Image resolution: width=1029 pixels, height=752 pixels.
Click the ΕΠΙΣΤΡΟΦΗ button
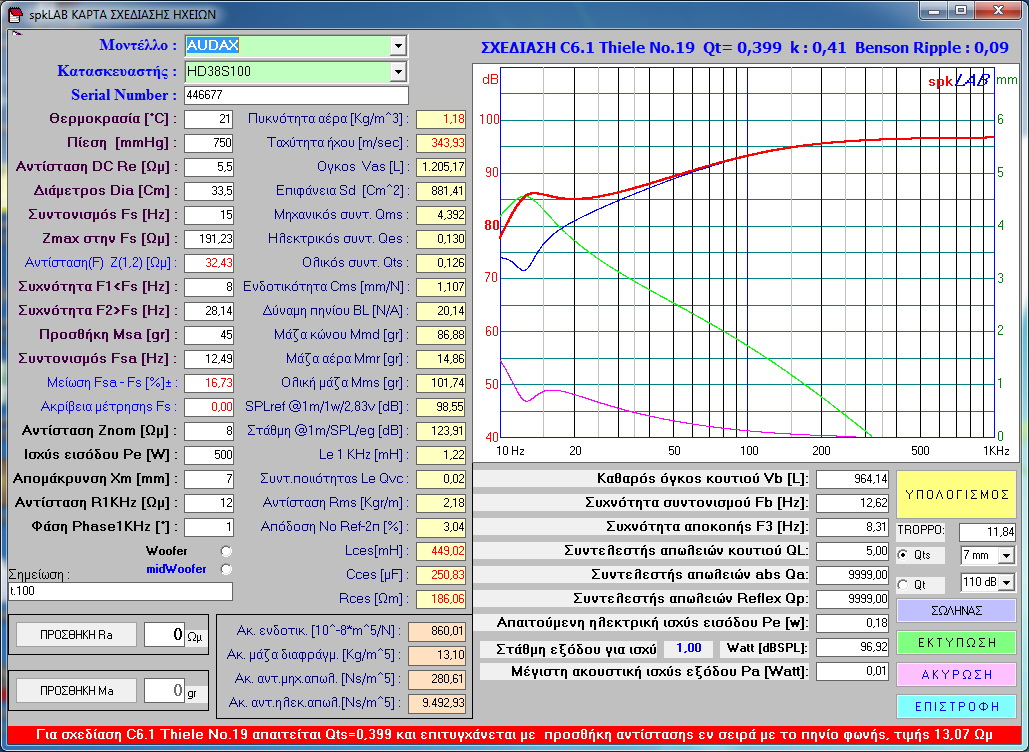[956, 707]
